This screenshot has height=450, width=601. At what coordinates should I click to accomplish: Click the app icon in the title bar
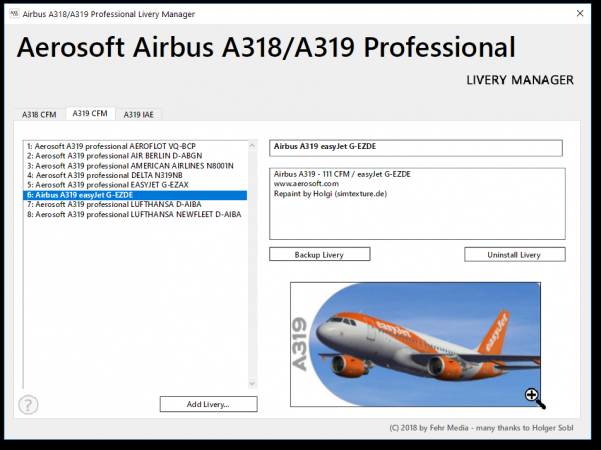pos(14,14)
